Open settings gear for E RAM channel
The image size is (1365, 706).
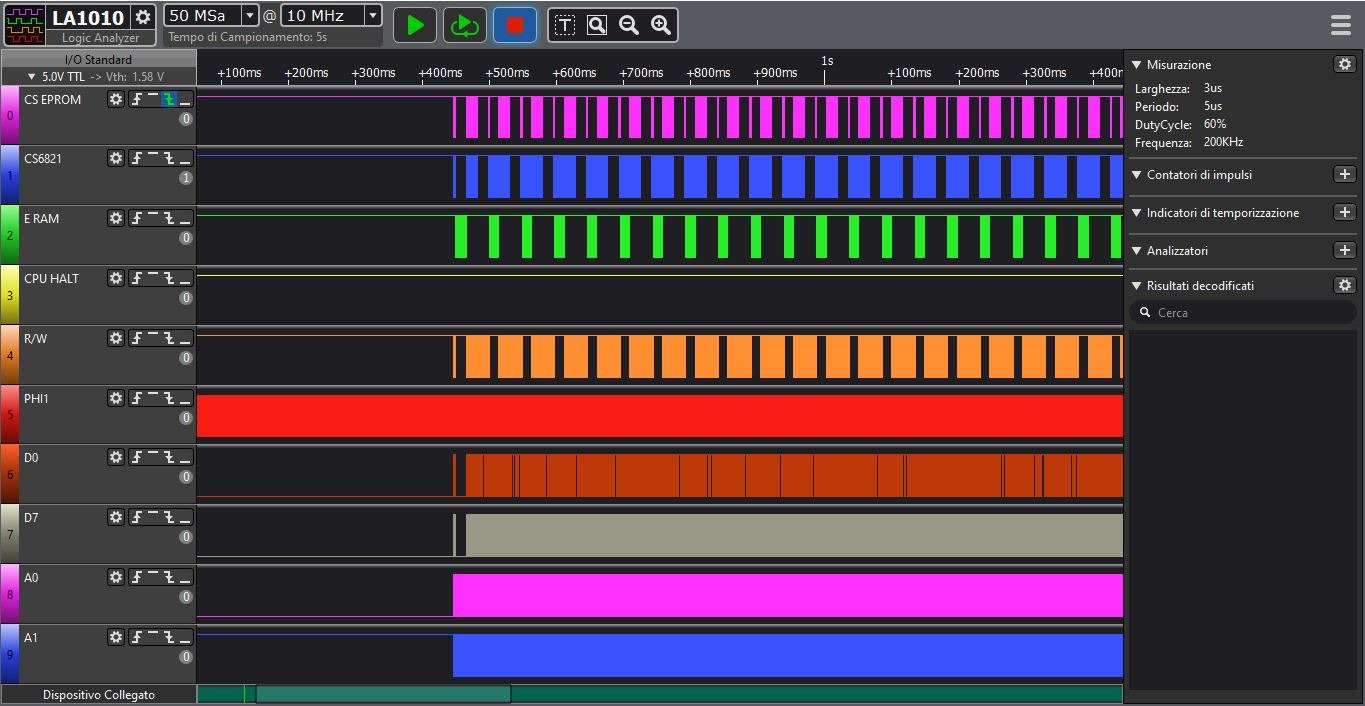116,218
